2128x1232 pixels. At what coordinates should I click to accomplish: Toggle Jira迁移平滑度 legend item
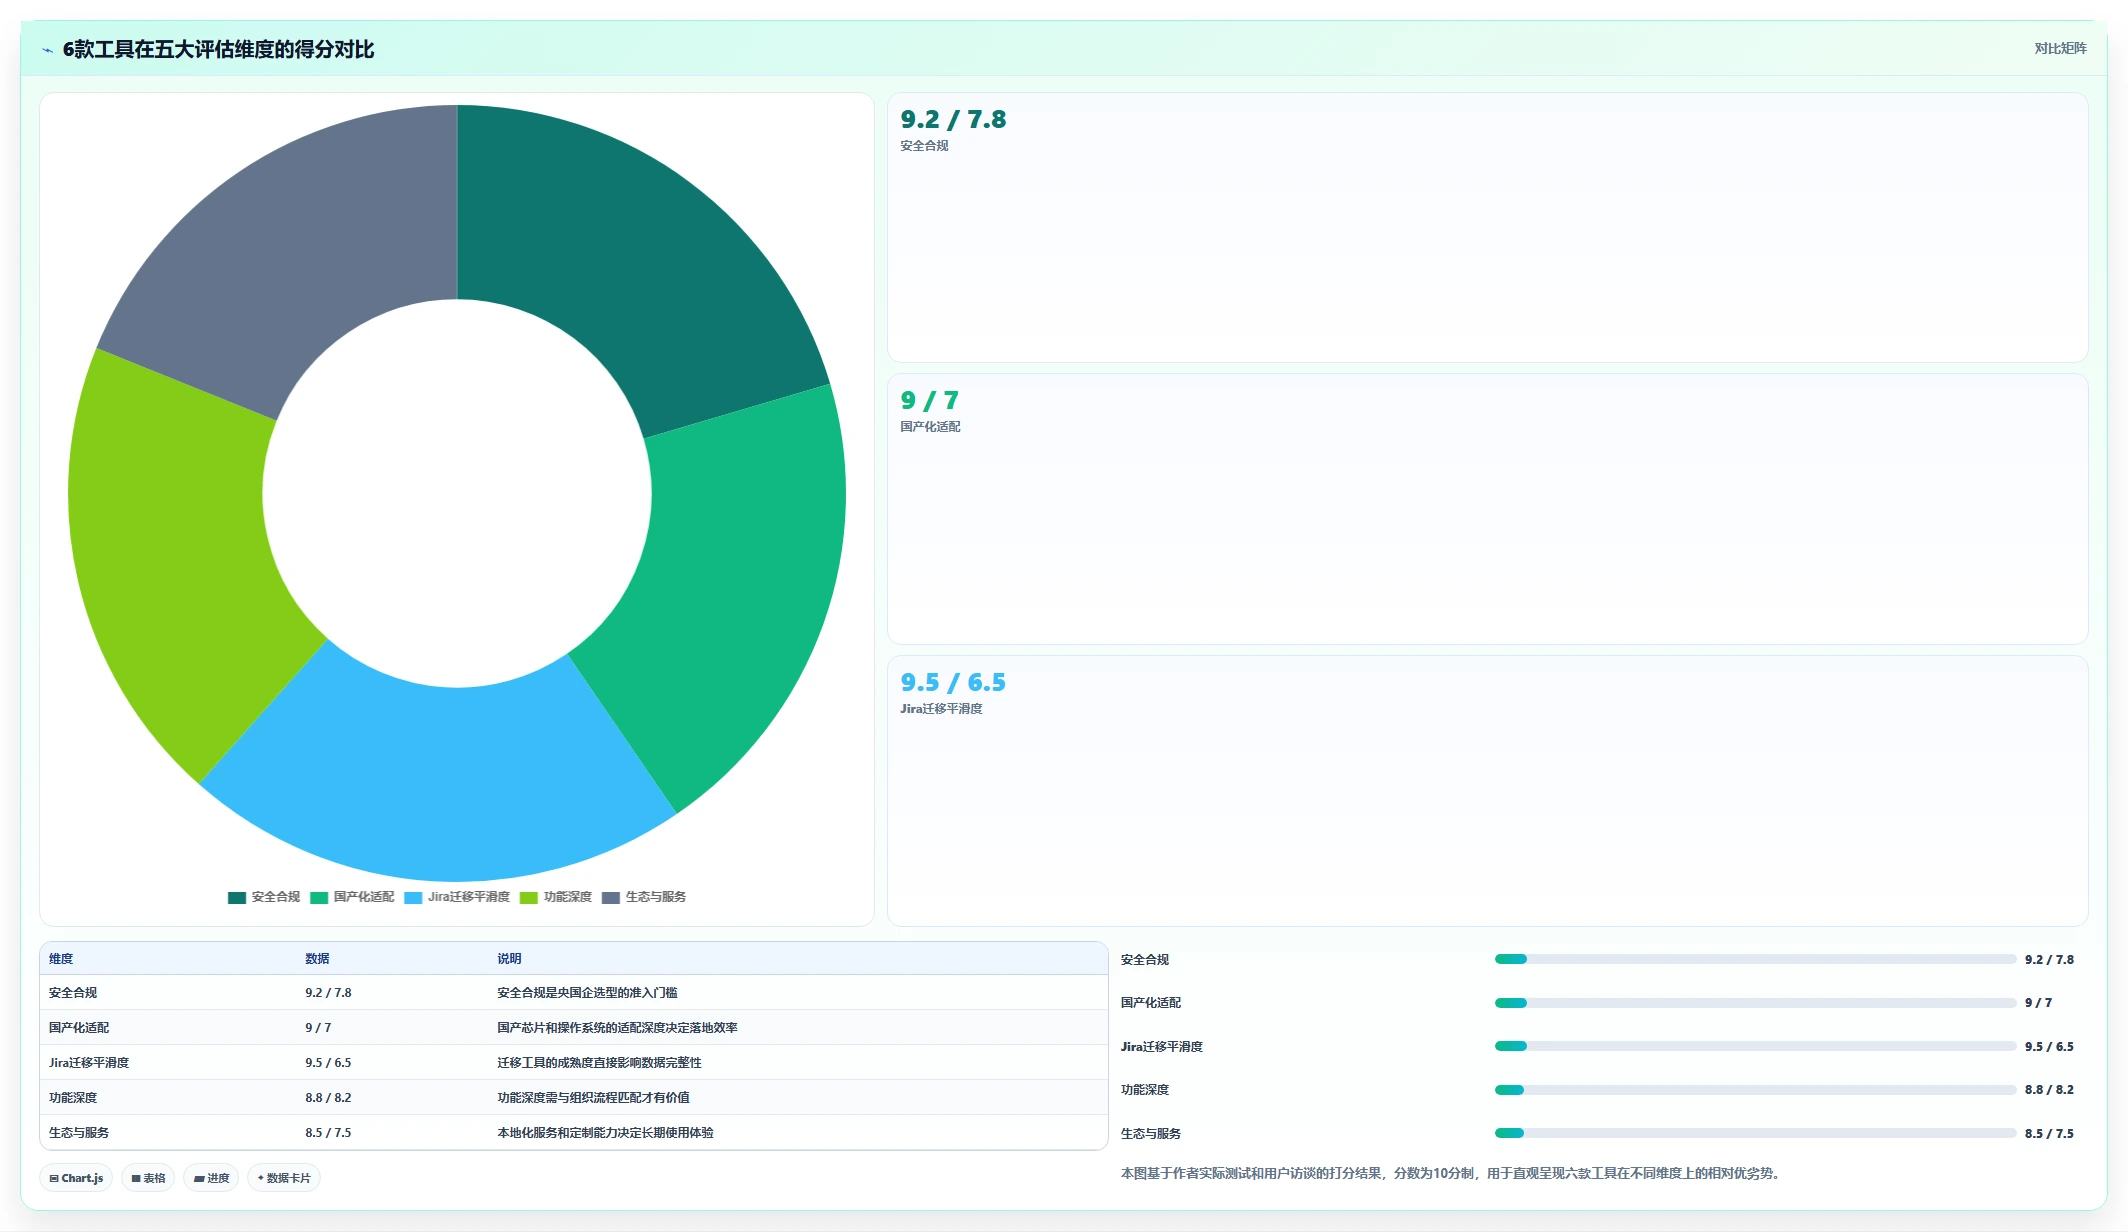(457, 897)
